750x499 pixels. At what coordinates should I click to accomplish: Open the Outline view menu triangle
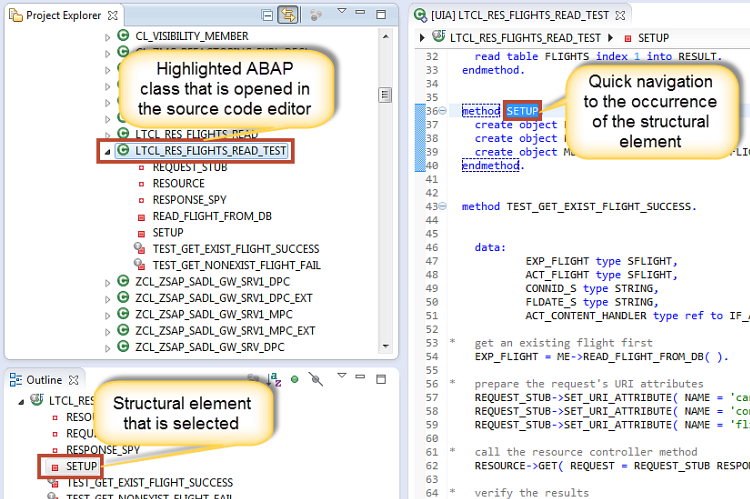point(342,376)
